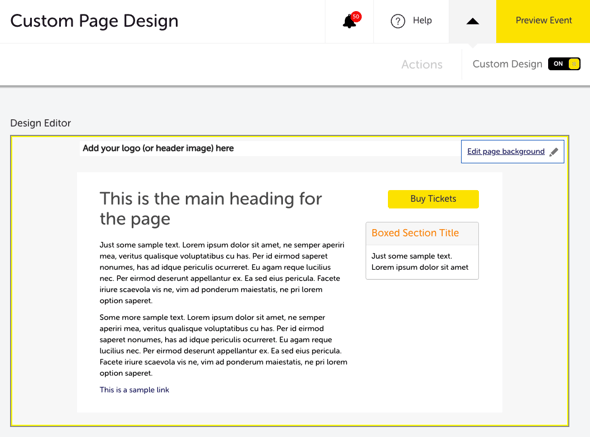The image size is (590, 437).
Task: Open the Help link in header
Action: click(x=422, y=20)
